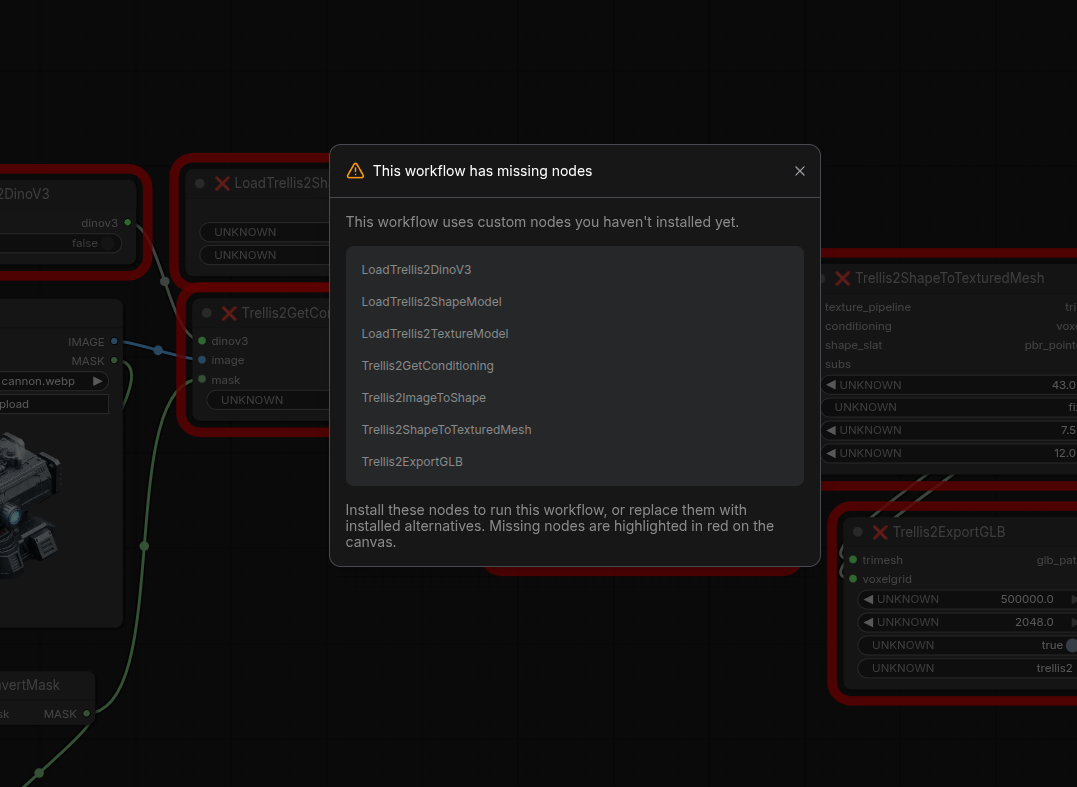
Task: Click the shape_slat input label
Action: 854,345
